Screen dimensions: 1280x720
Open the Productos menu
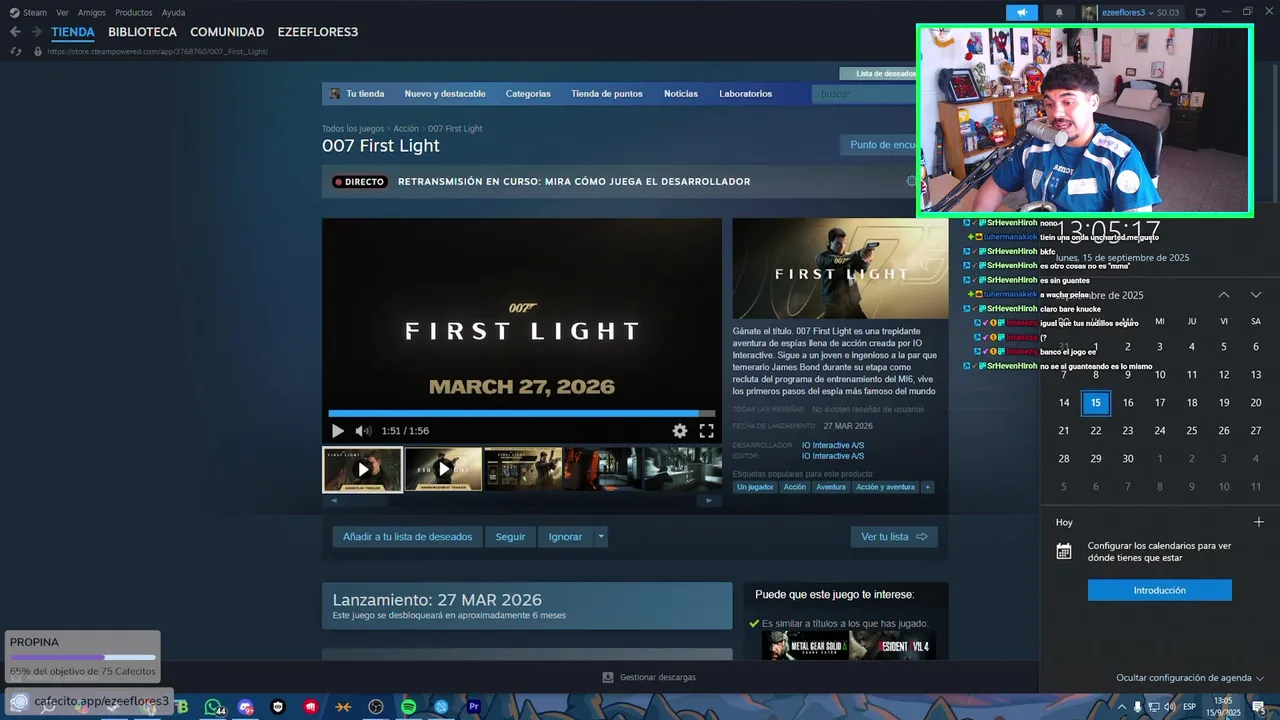coord(134,13)
